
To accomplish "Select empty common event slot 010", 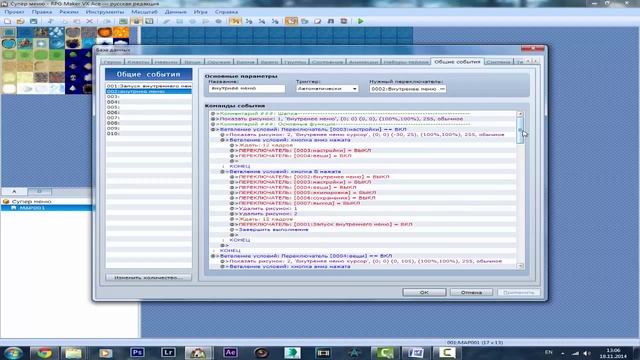I will 149,133.
